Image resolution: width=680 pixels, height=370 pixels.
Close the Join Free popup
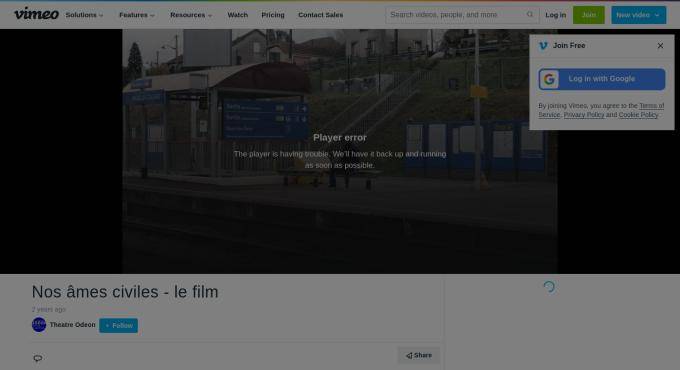tap(660, 46)
